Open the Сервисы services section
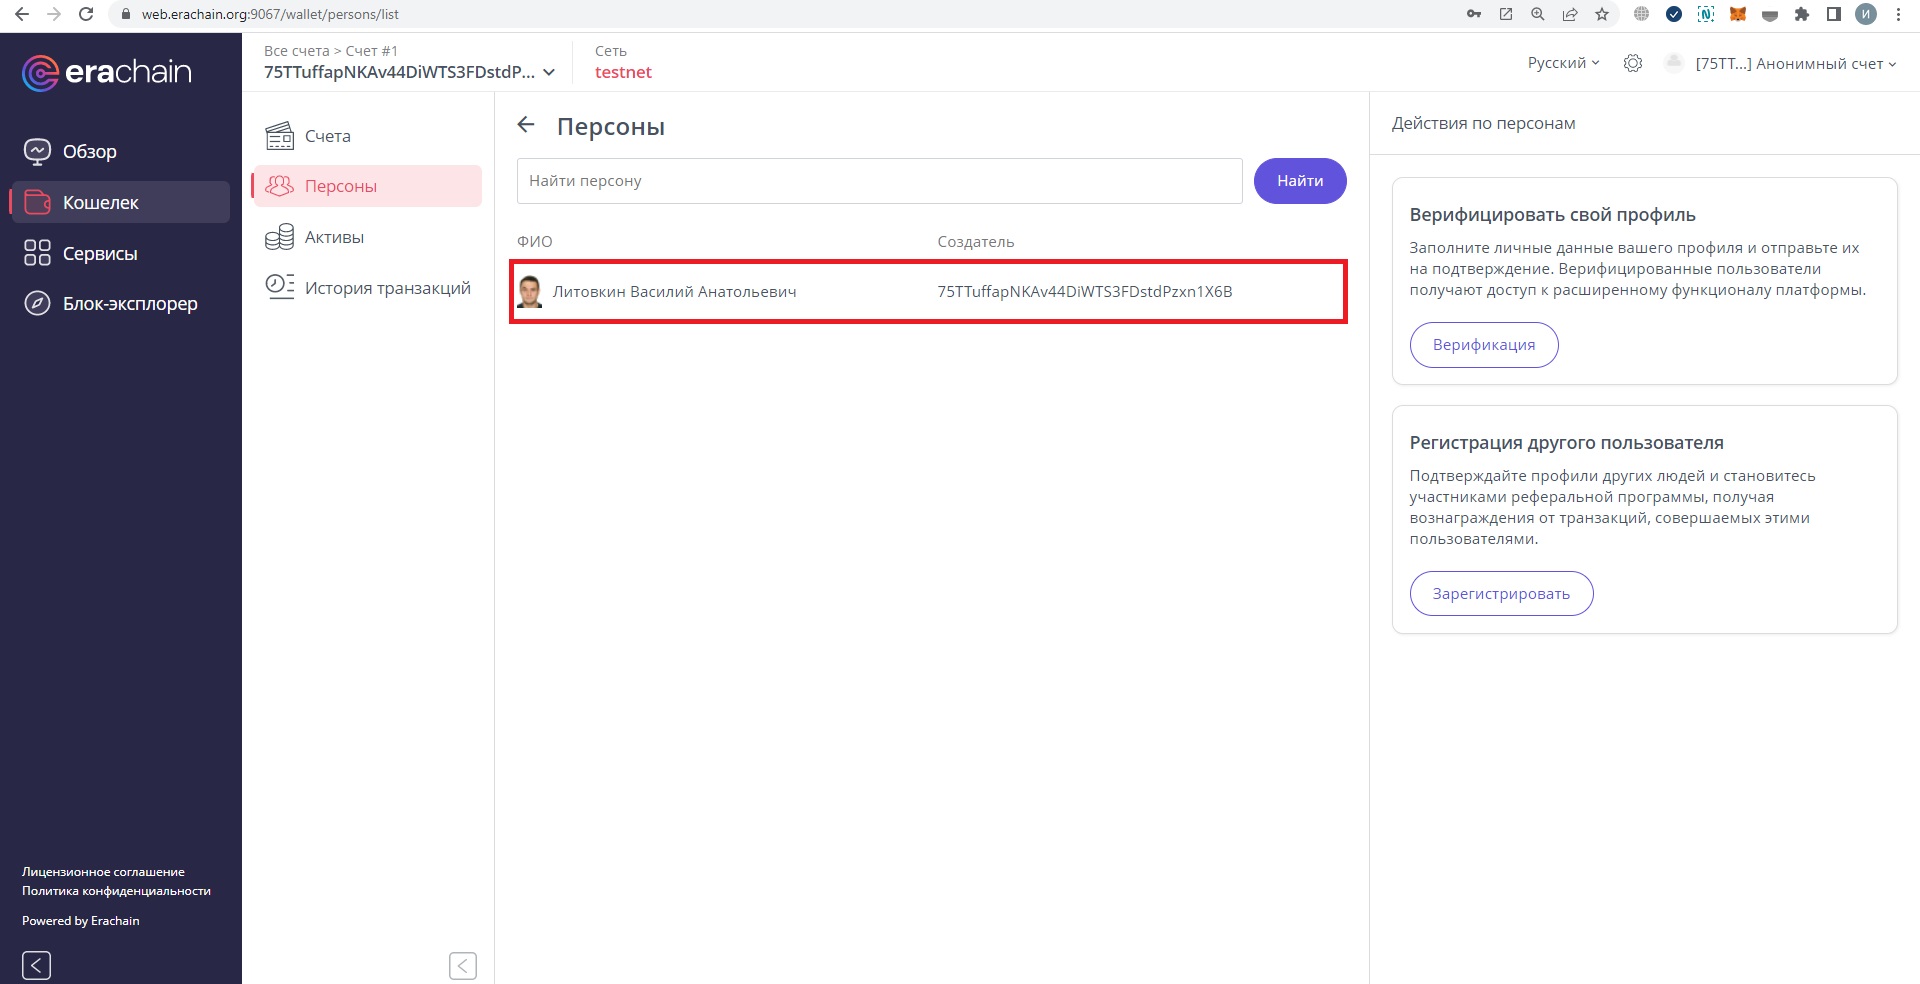The width and height of the screenshot is (1920, 984). (x=99, y=254)
